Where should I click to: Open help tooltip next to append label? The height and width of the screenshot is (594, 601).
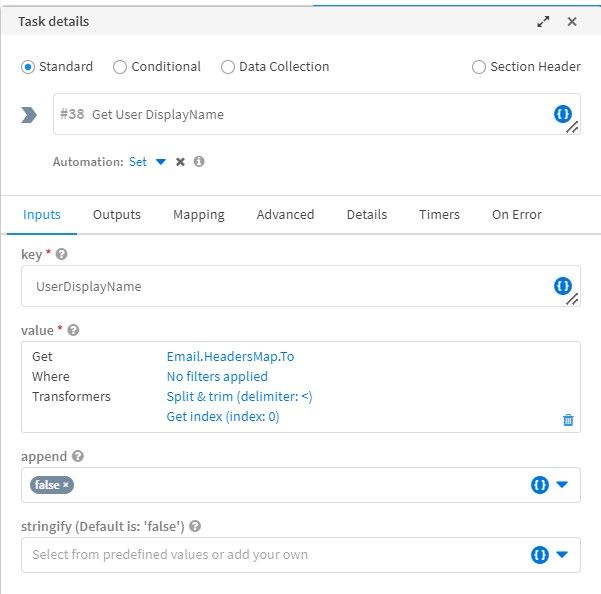click(78, 456)
